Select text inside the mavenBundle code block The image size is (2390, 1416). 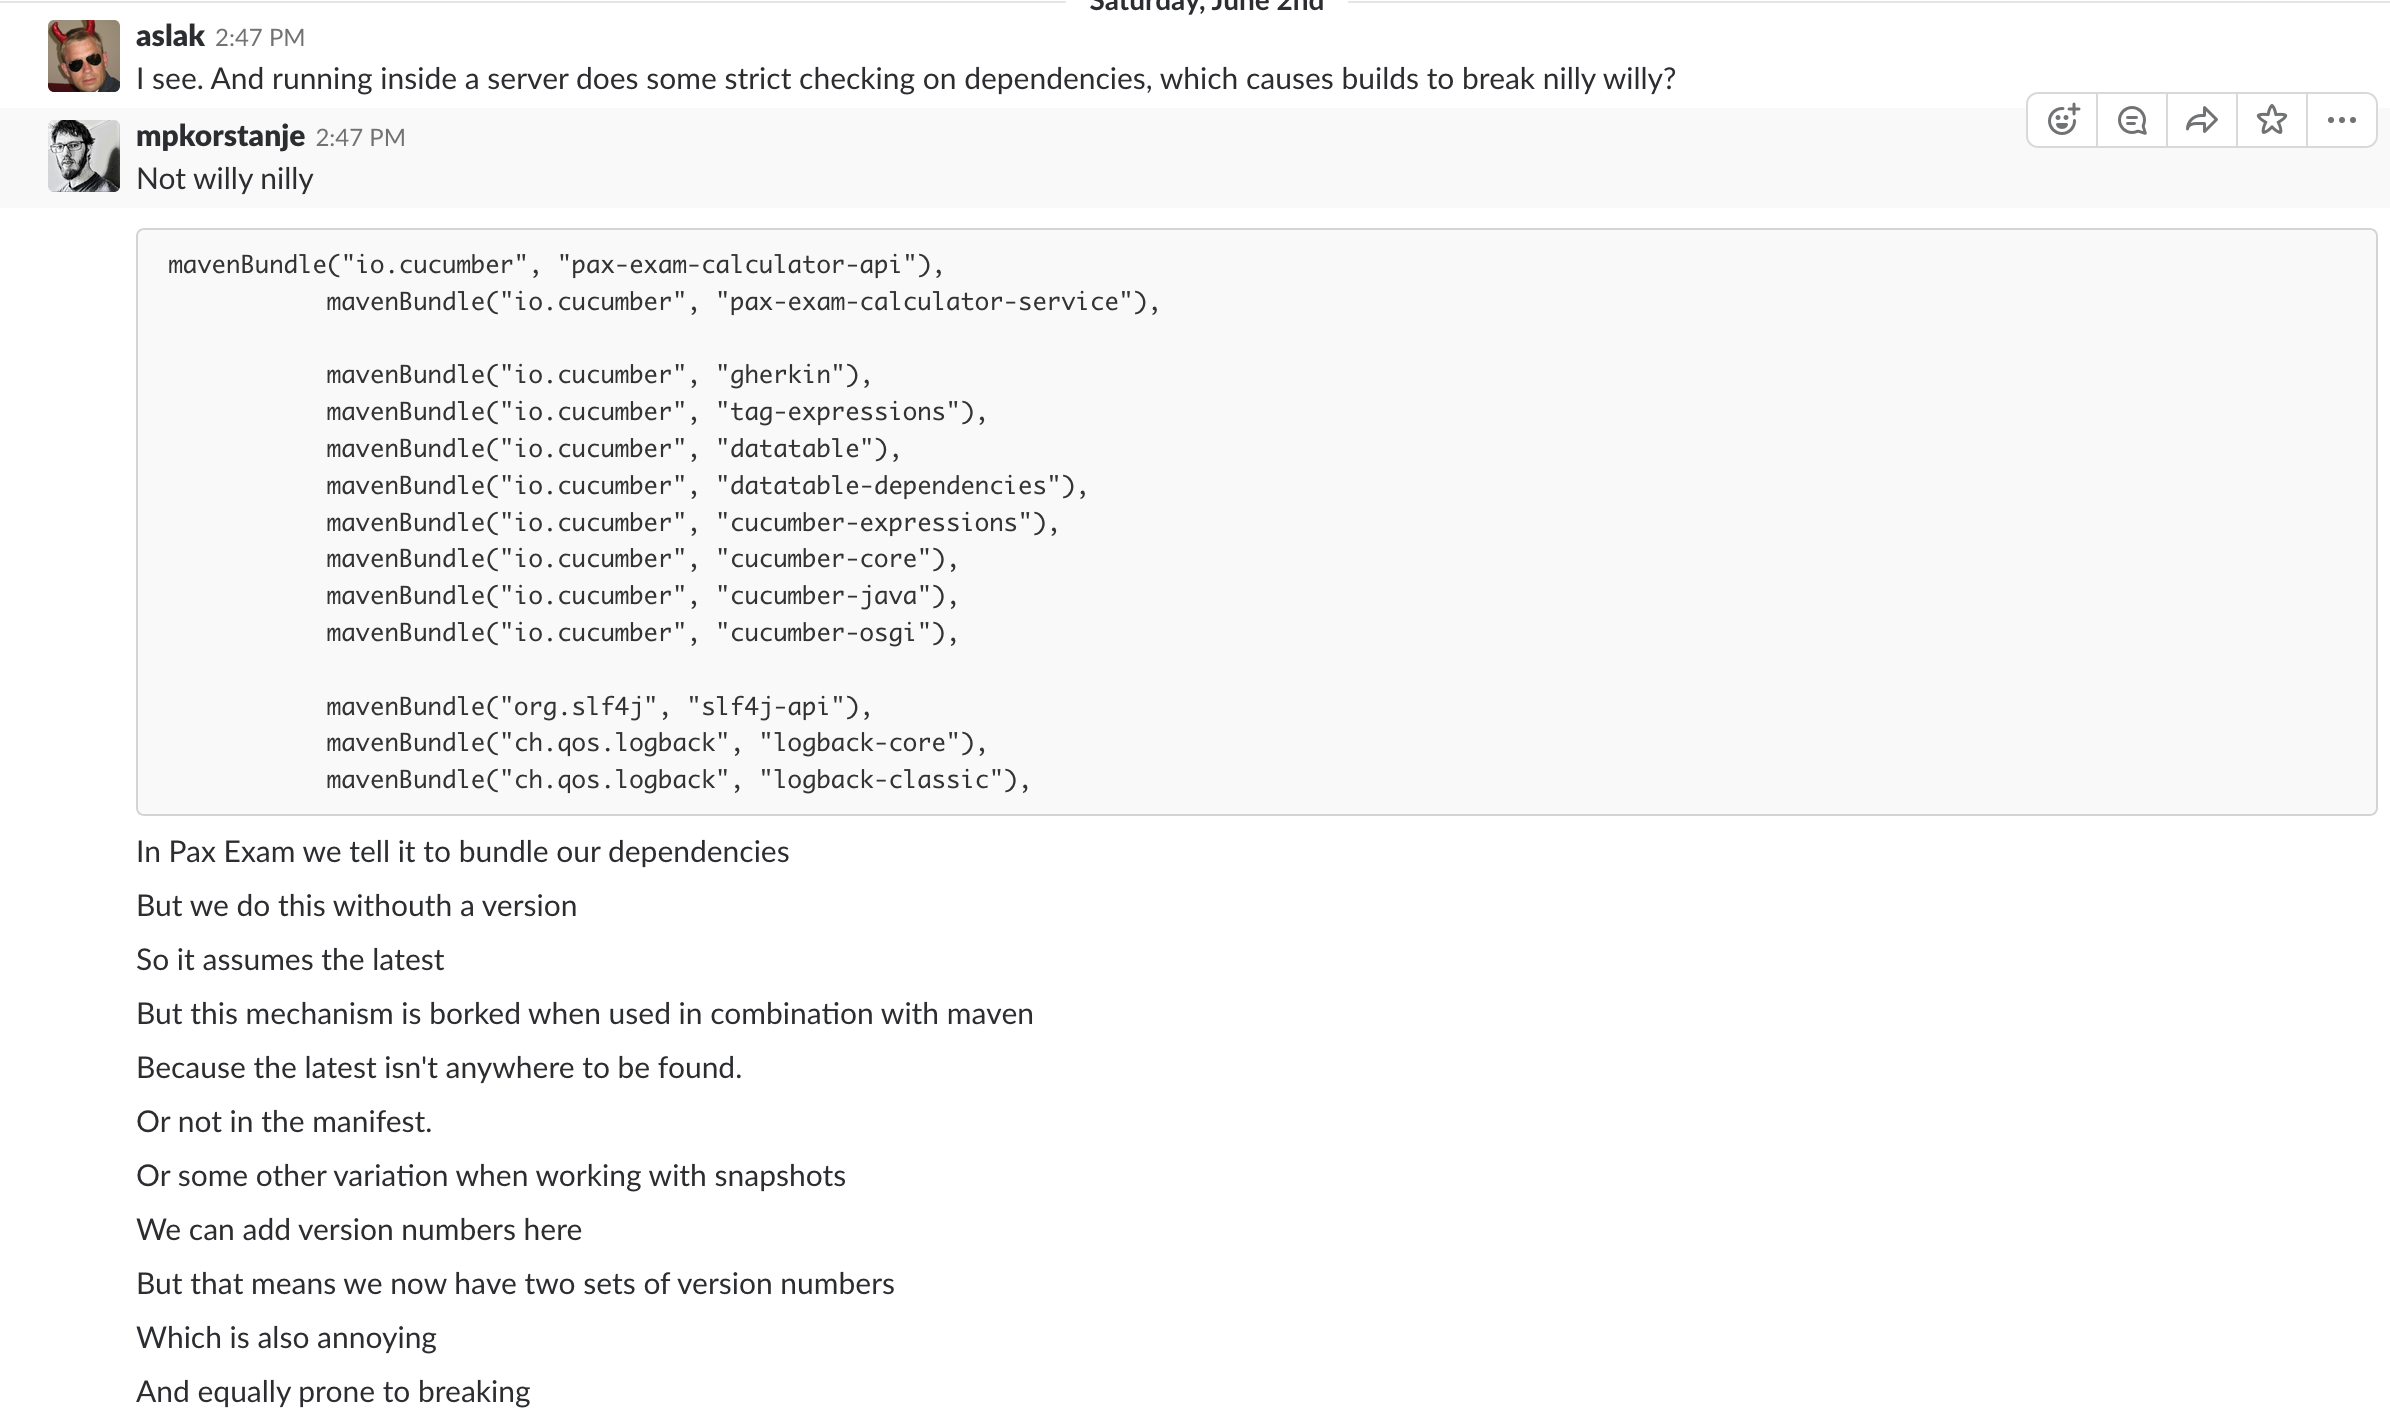pyautogui.click(x=700, y=520)
